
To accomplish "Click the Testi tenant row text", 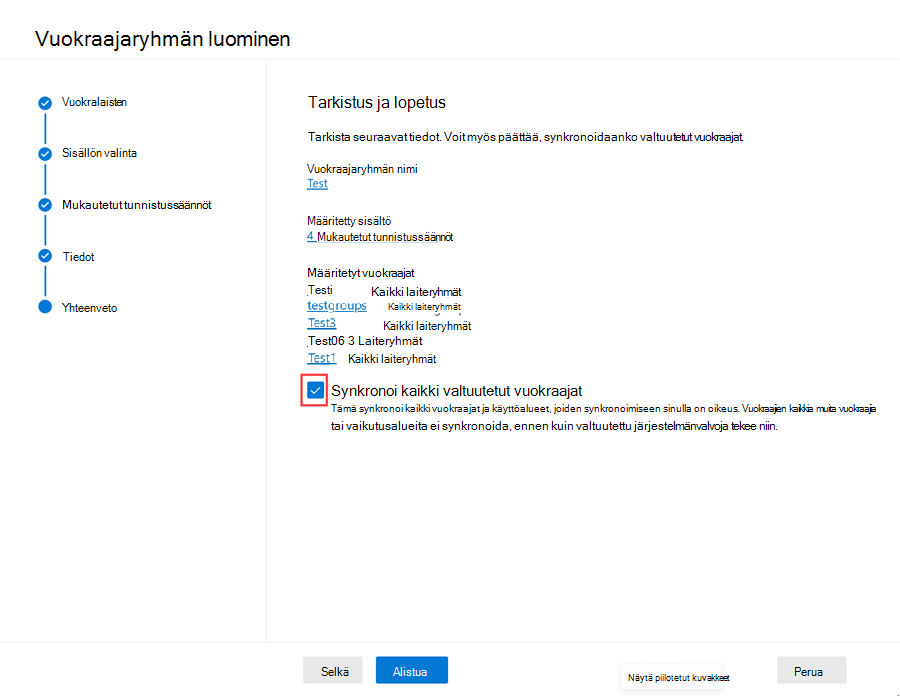I will [320, 290].
